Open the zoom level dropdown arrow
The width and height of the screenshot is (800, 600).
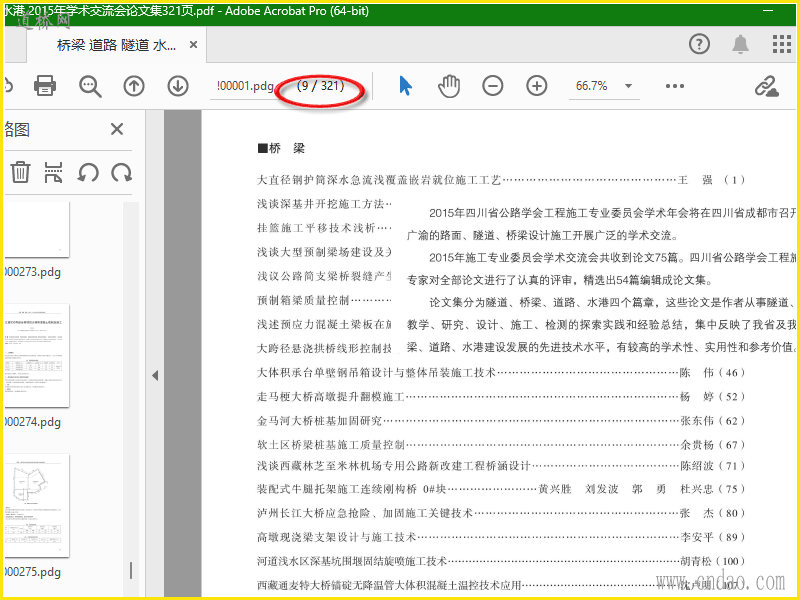[629, 86]
